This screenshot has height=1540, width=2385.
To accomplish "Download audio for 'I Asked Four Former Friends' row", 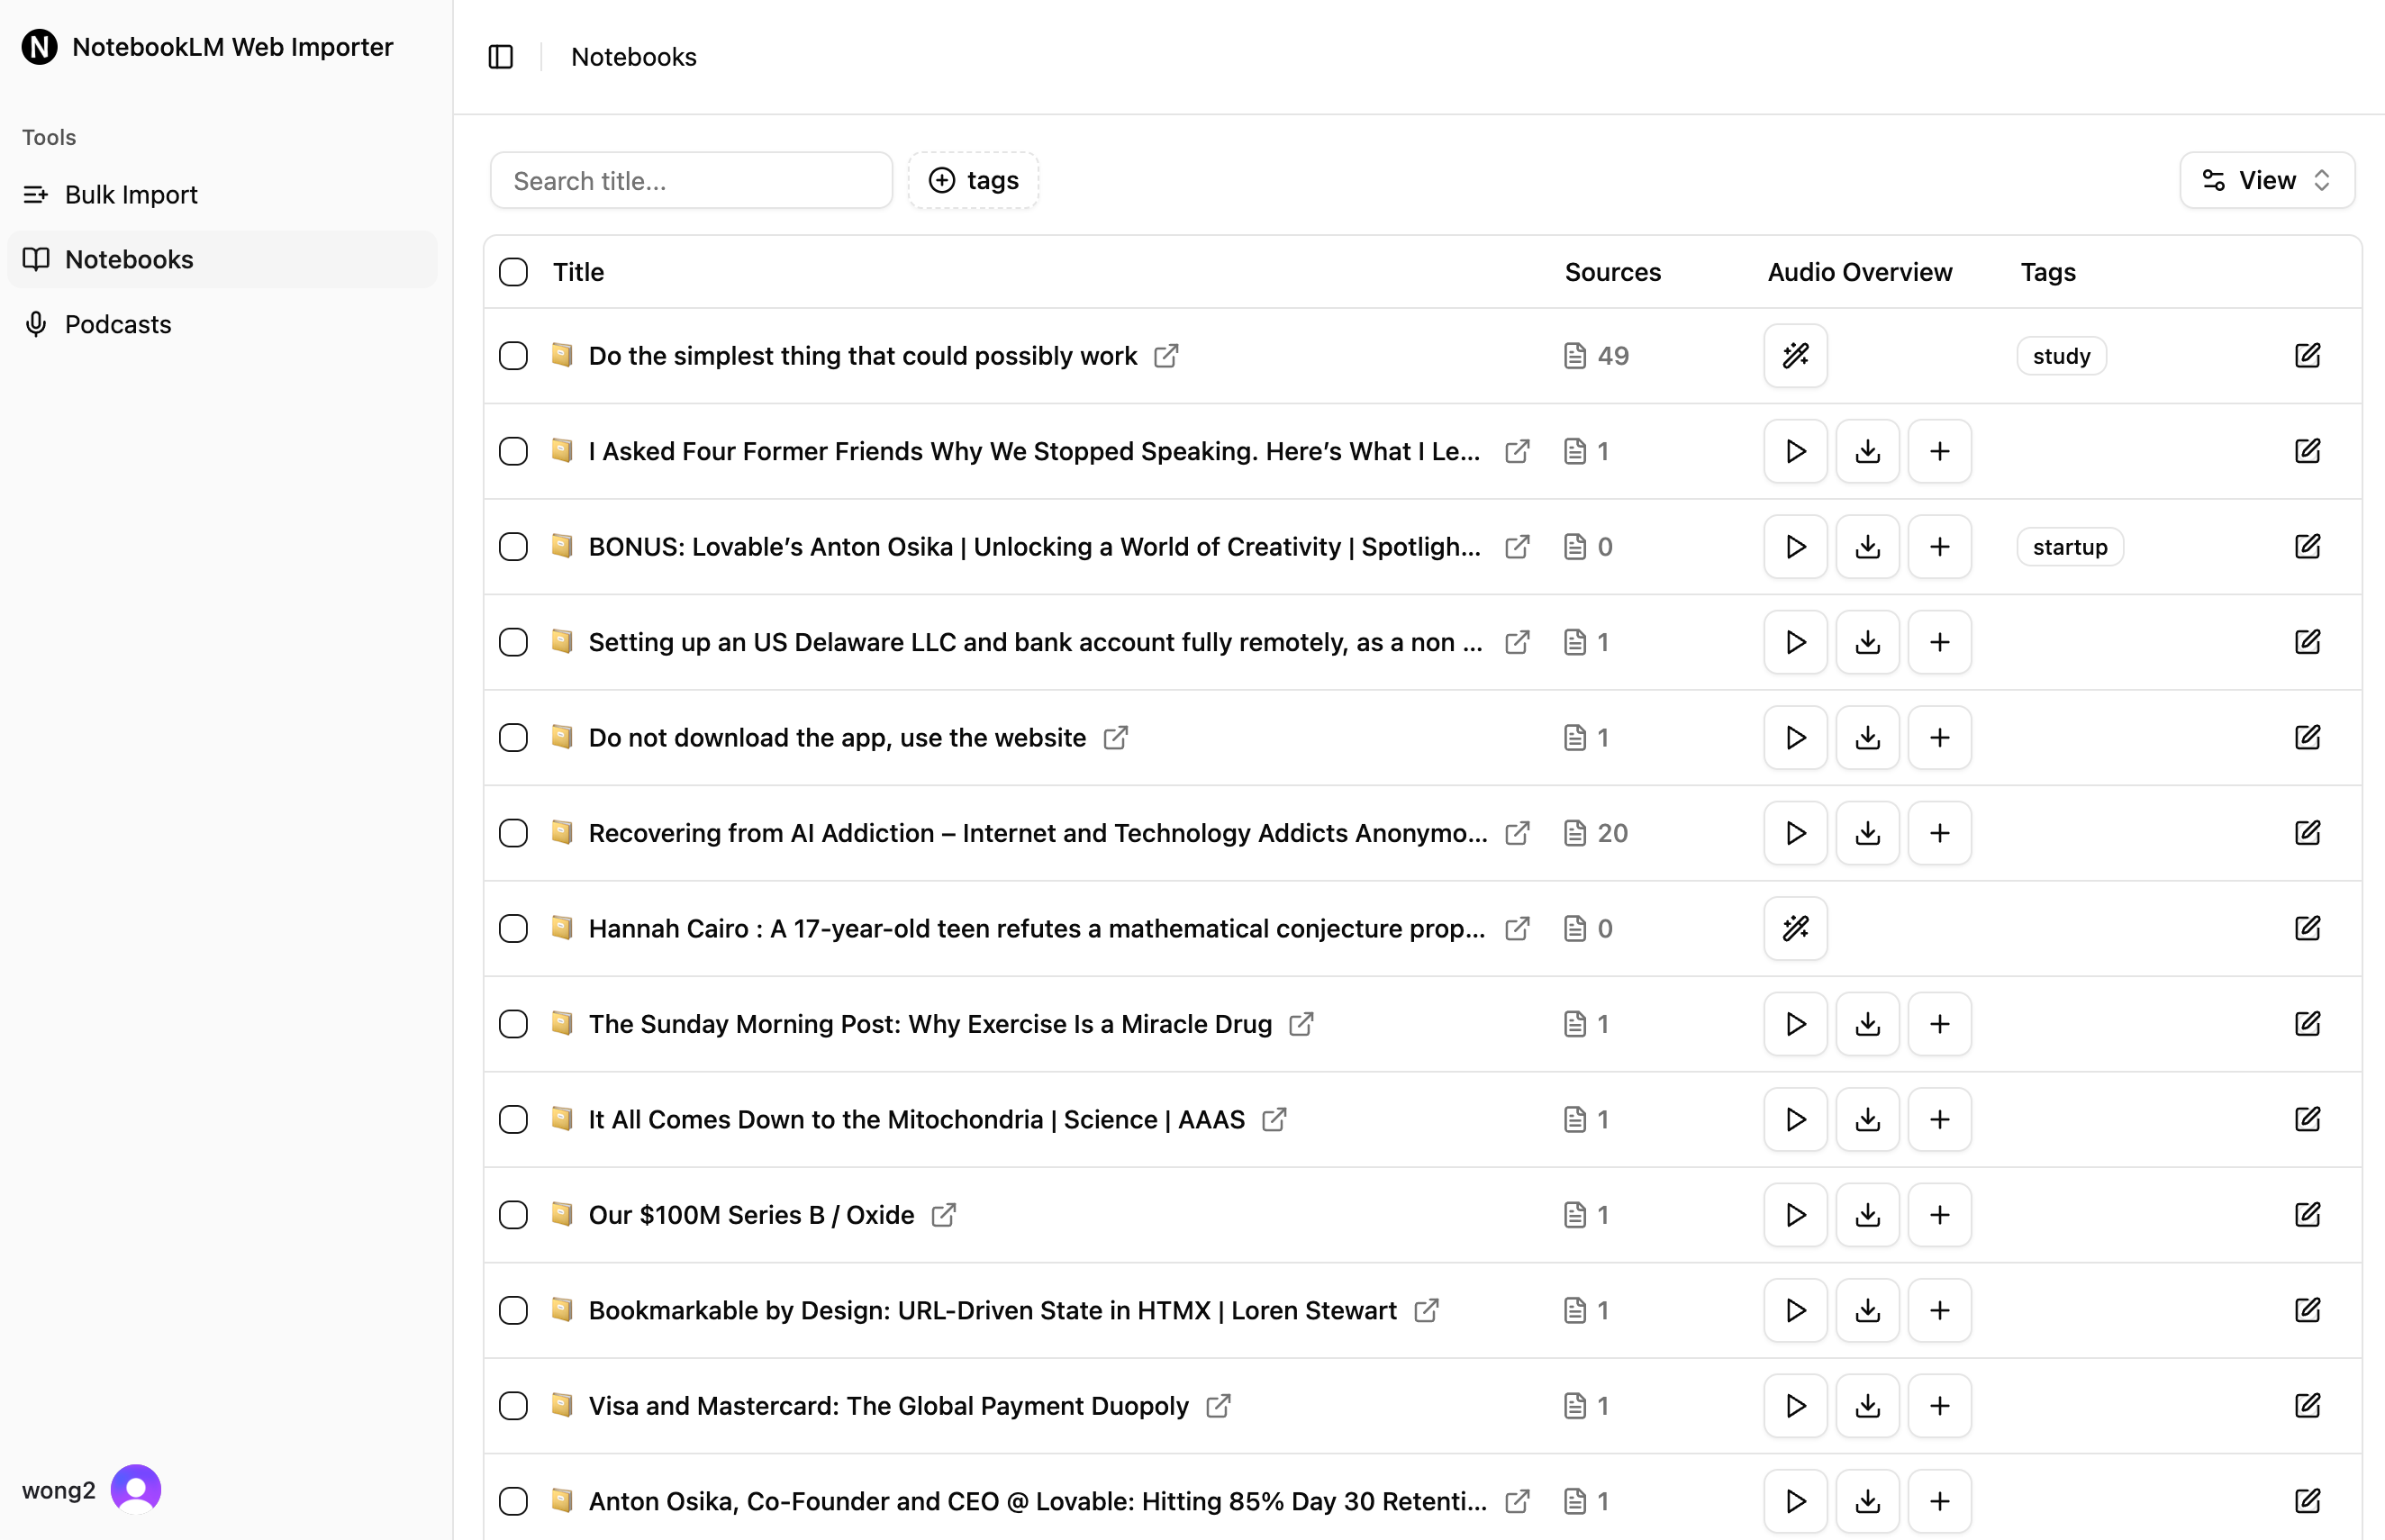I will pyautogui.click(x=1867, y=451).
